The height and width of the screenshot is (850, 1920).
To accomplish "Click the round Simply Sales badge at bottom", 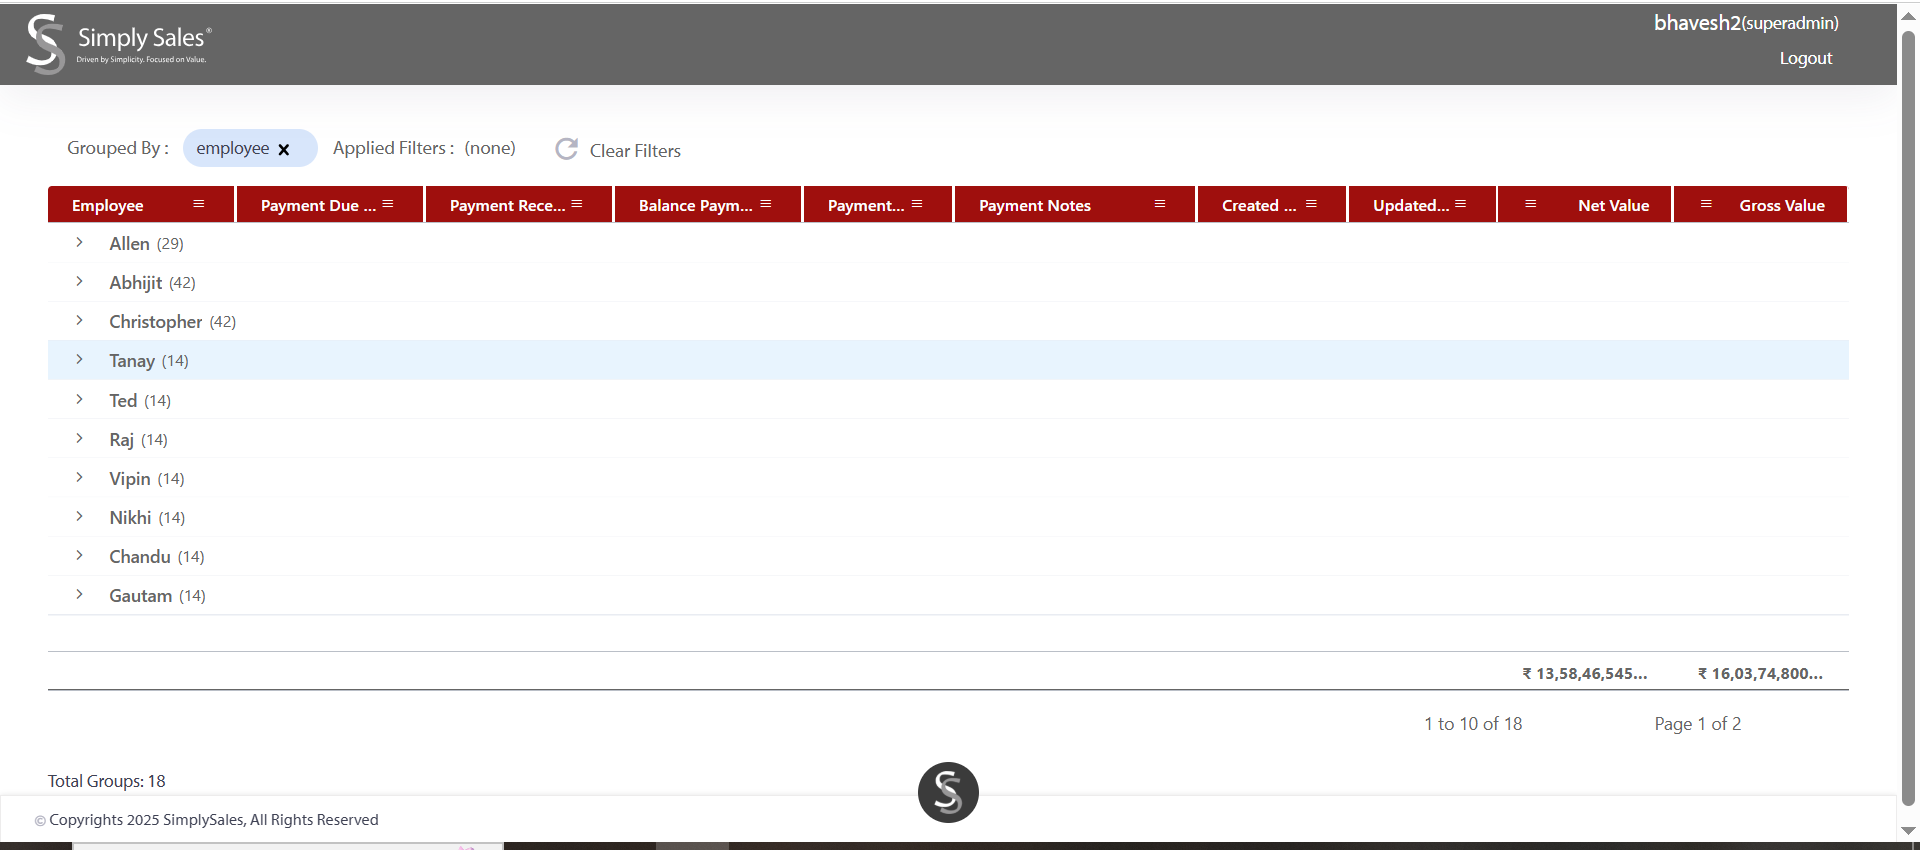I will pyautogui.click(x=947, y=792).
